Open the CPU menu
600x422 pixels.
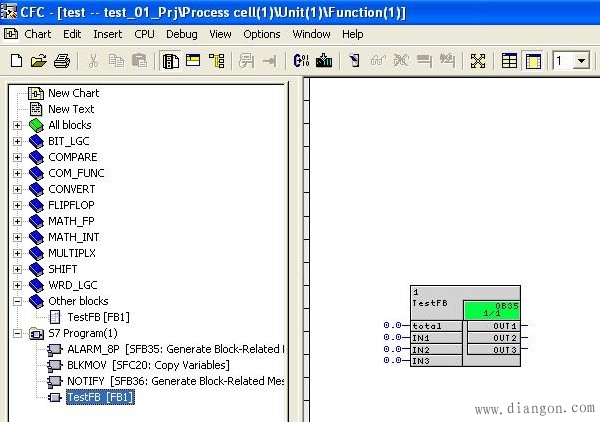click(x=144, y=34)
